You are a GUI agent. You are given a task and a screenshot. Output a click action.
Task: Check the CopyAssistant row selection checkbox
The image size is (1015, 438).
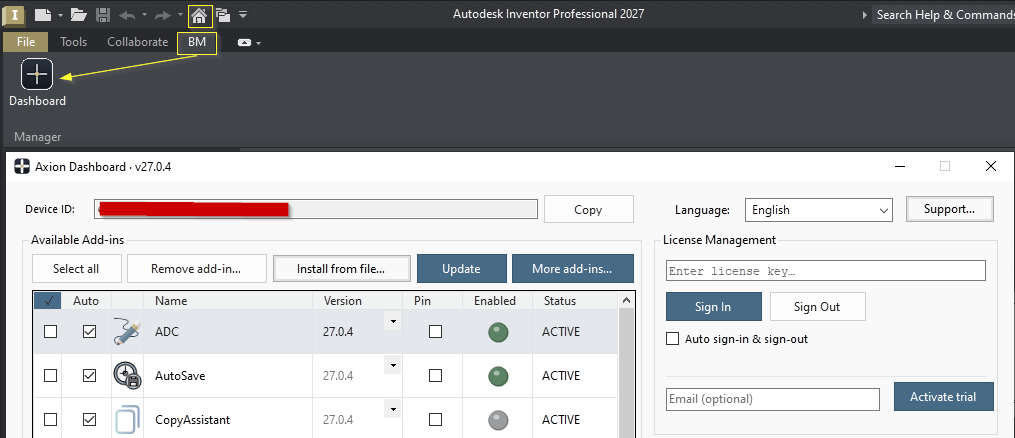50,419
